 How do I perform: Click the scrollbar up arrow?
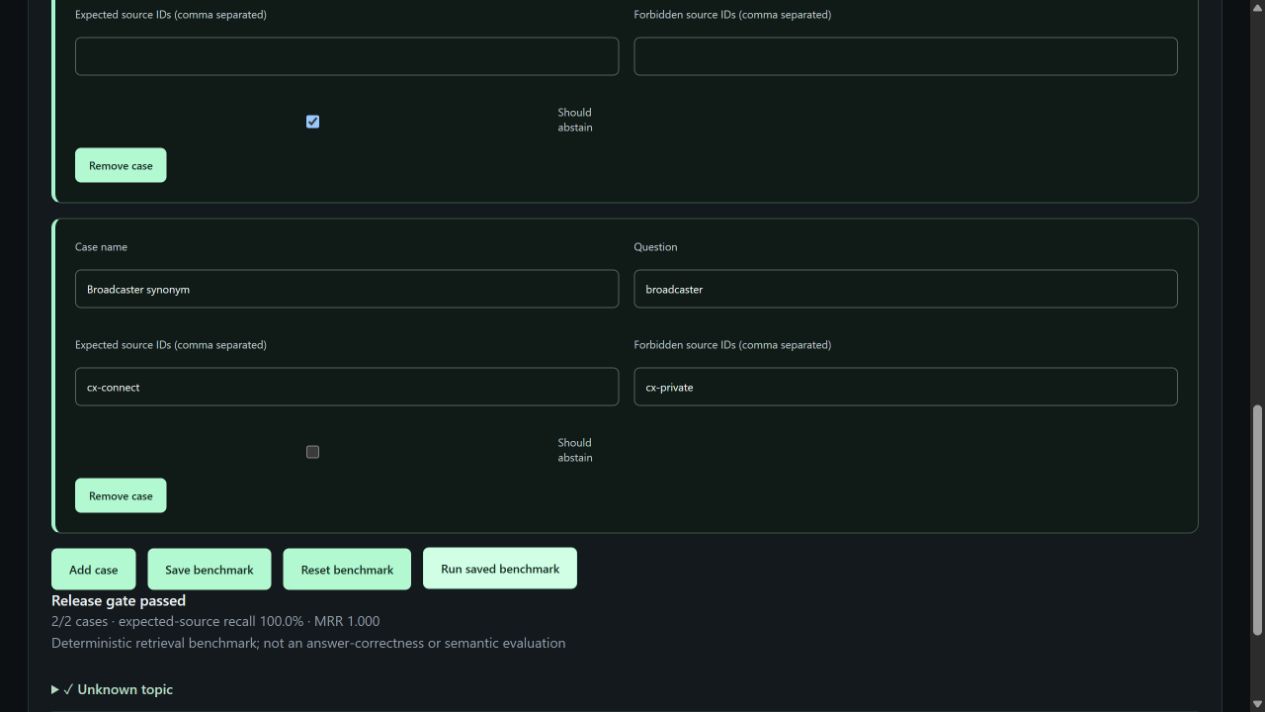[x=1257, y=7]
